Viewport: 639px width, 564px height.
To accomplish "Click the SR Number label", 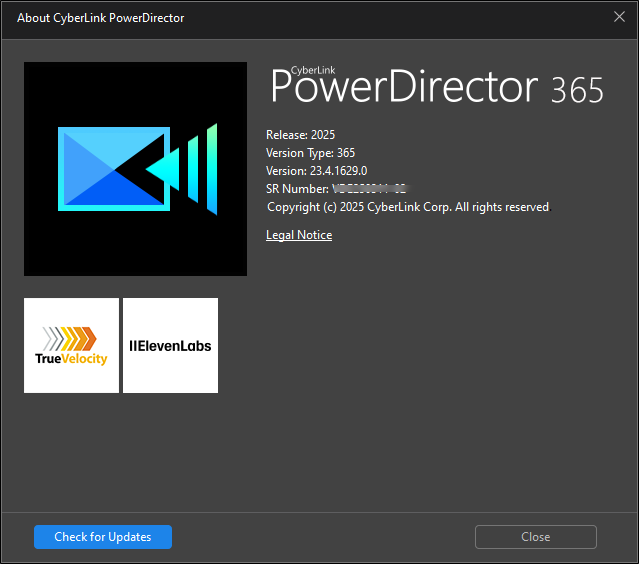I will (x=297, y=189).
